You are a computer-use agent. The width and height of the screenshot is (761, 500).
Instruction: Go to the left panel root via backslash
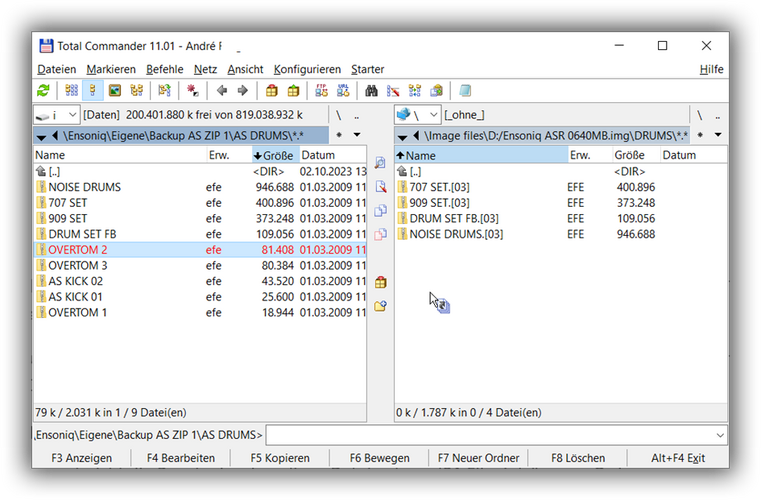point(338,115)
